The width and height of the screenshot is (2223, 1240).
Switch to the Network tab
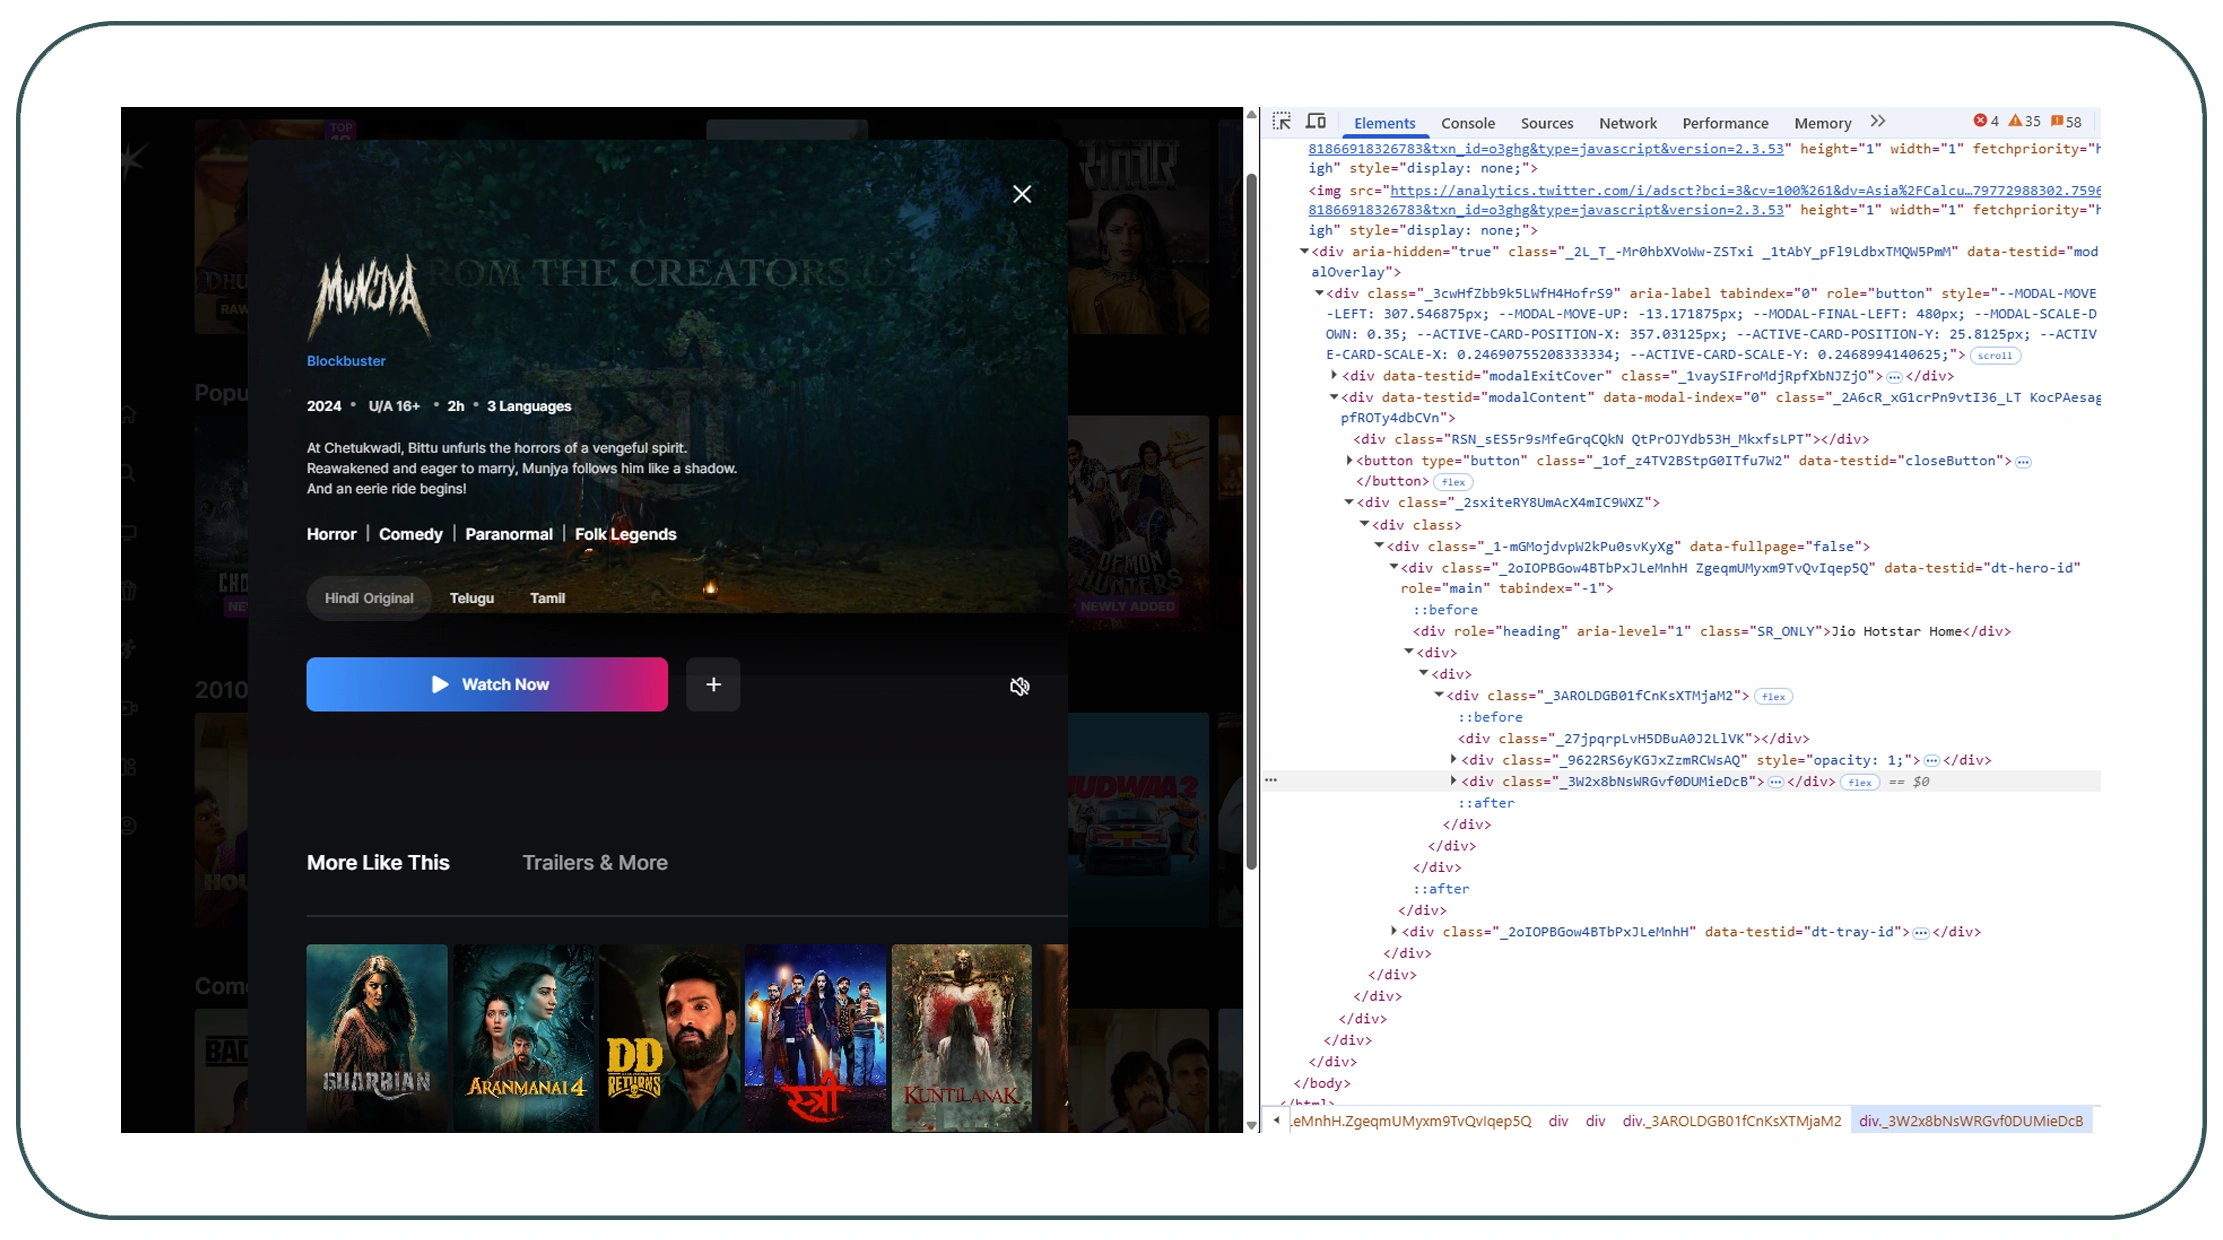pyautogui.click(x=1627, y=123)
